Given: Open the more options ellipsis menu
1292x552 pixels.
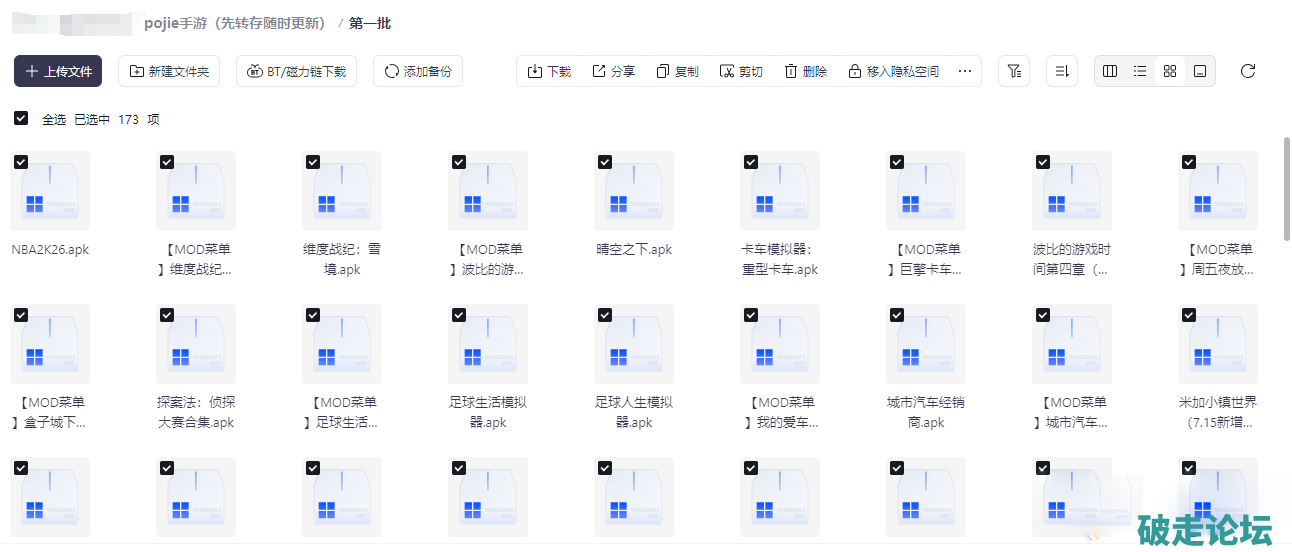Looking at the screenshot, I should click(965, 71).
